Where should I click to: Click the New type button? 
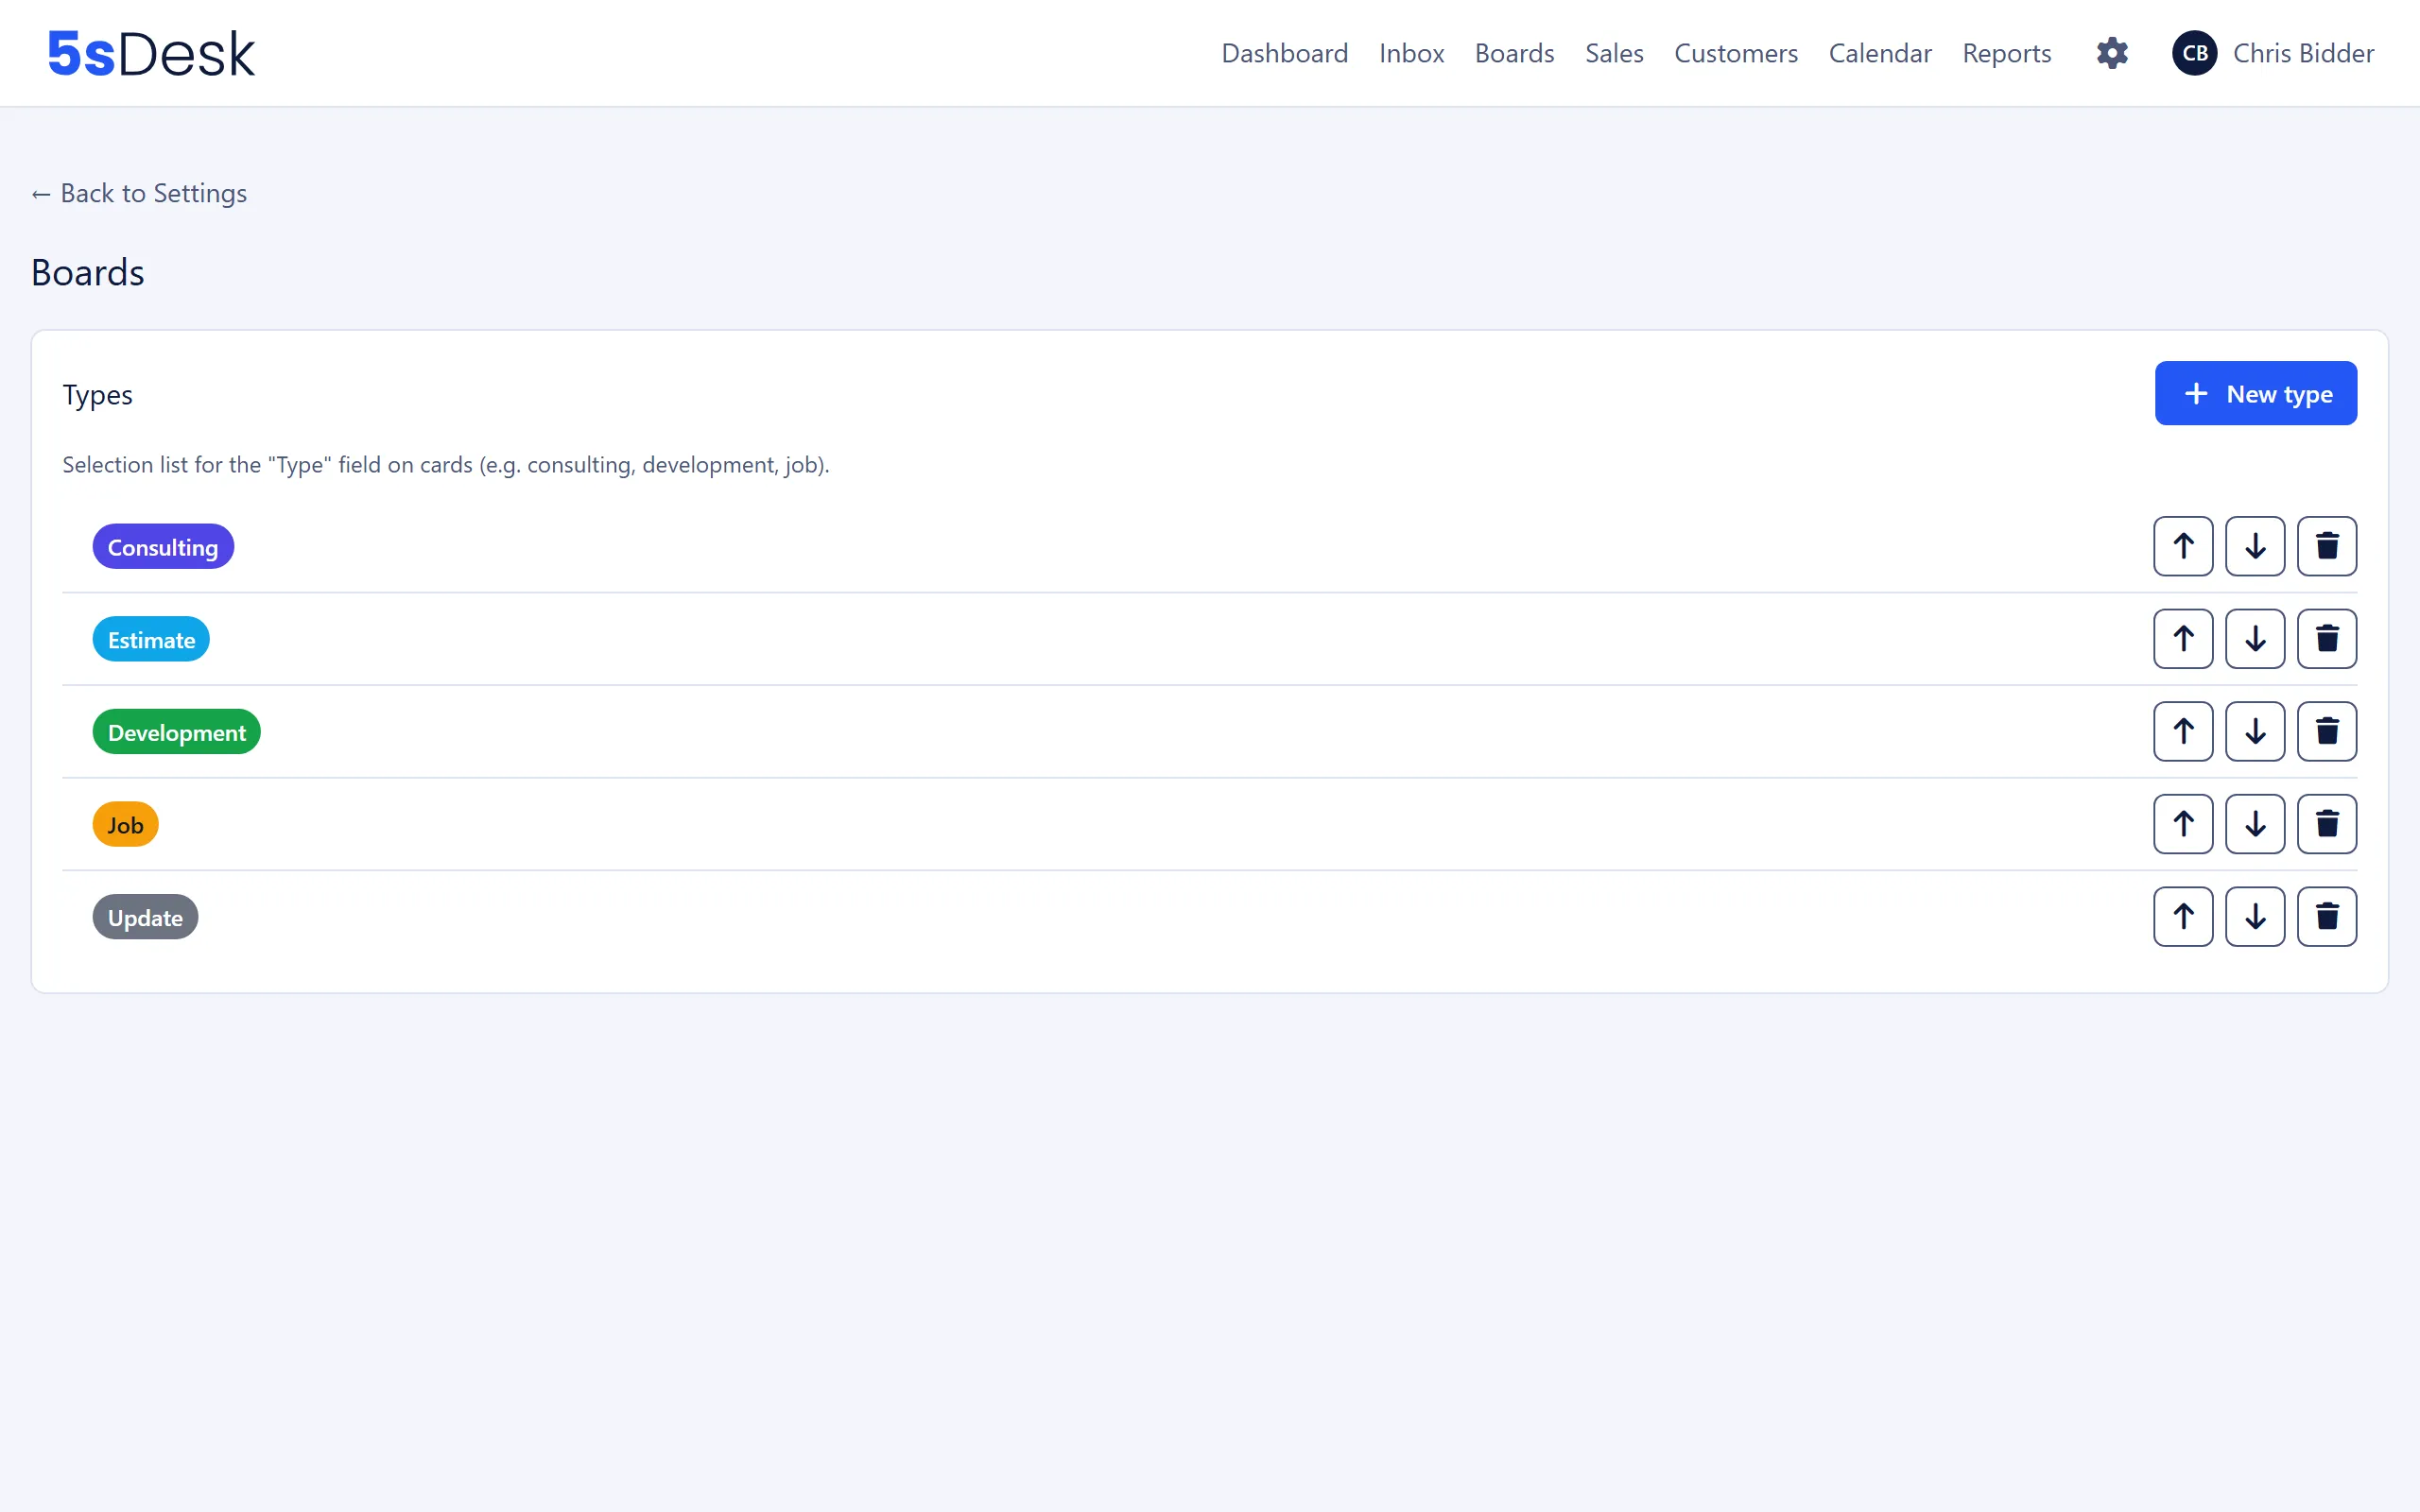click(2255, 393)
